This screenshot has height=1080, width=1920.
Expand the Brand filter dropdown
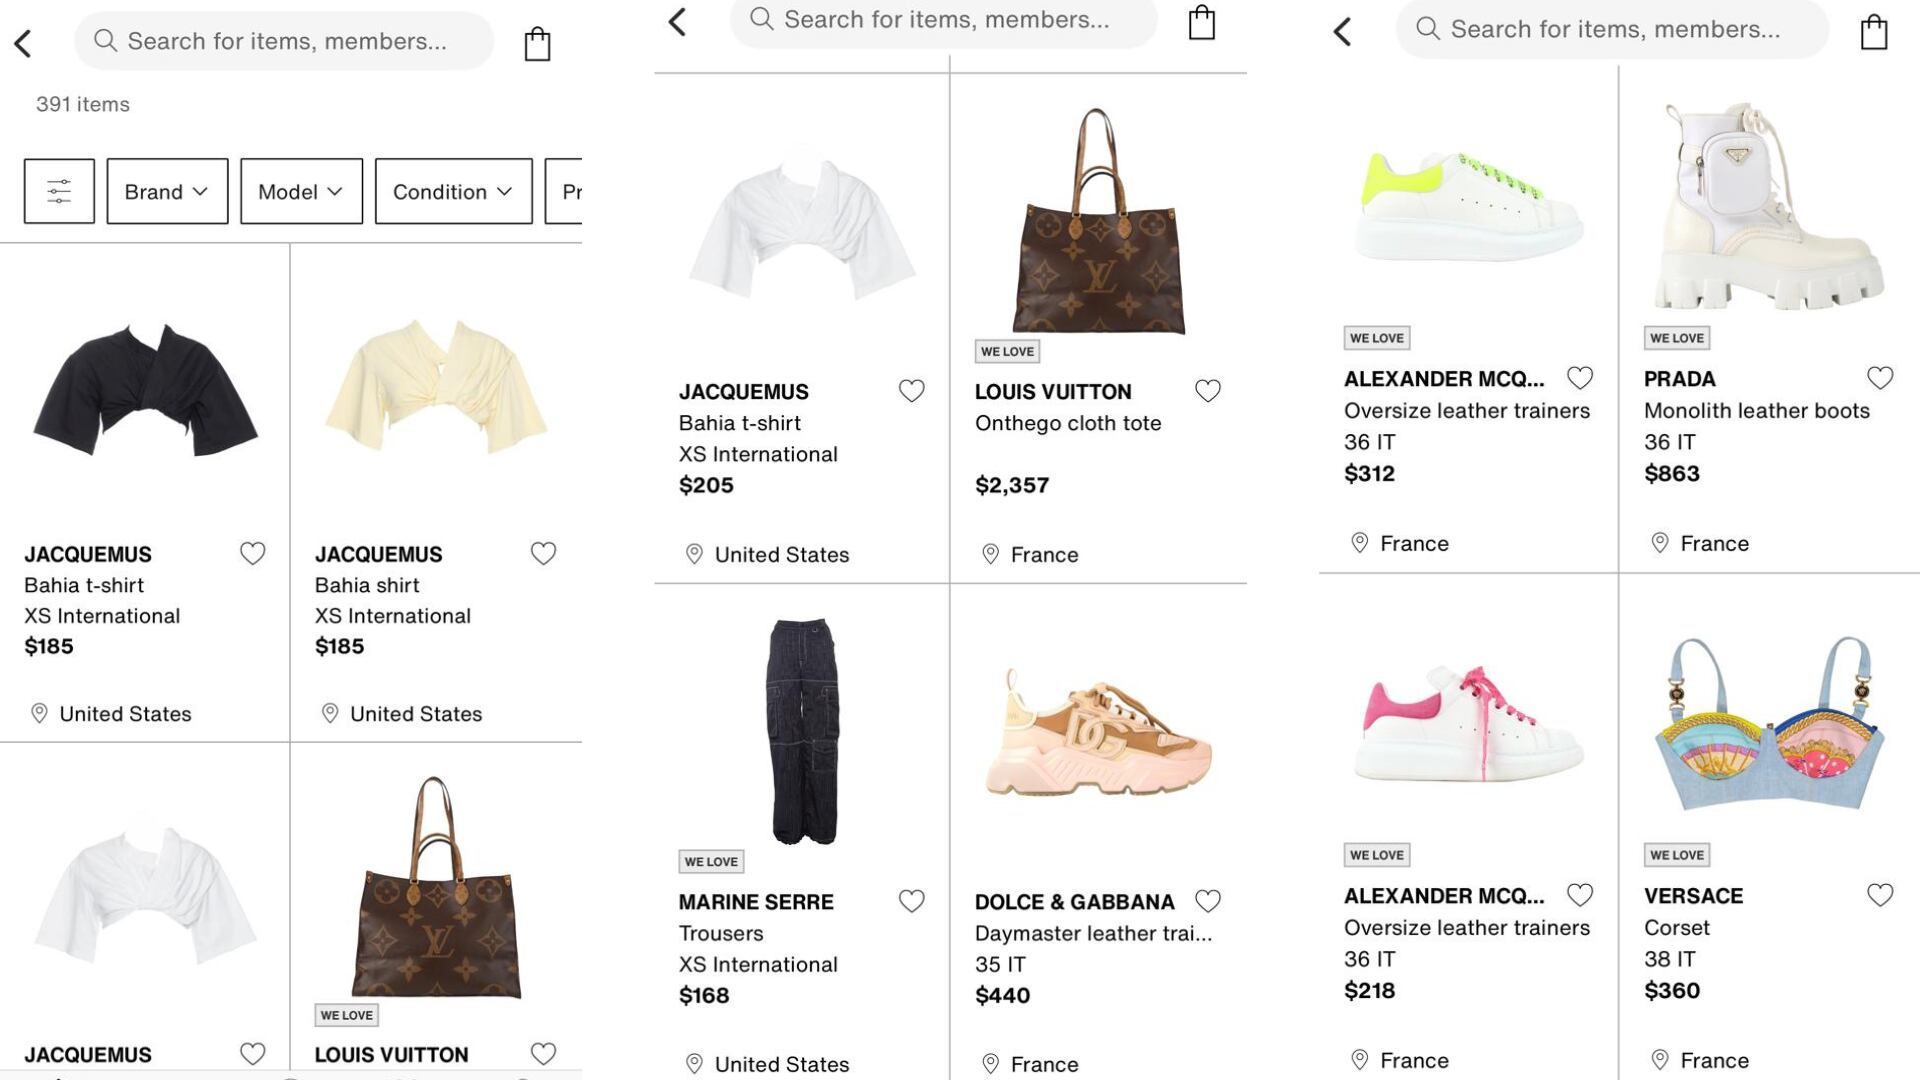point(167,191)
